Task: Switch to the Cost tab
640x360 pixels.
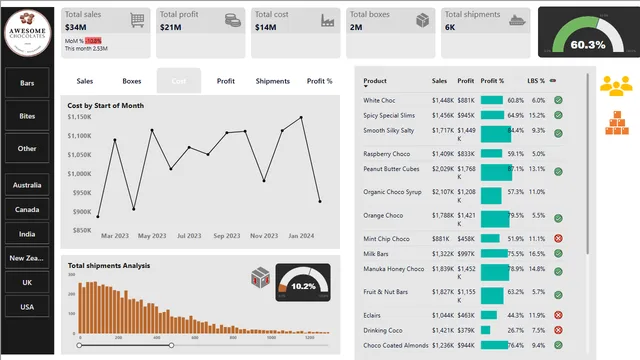Action: coord(179,81)
